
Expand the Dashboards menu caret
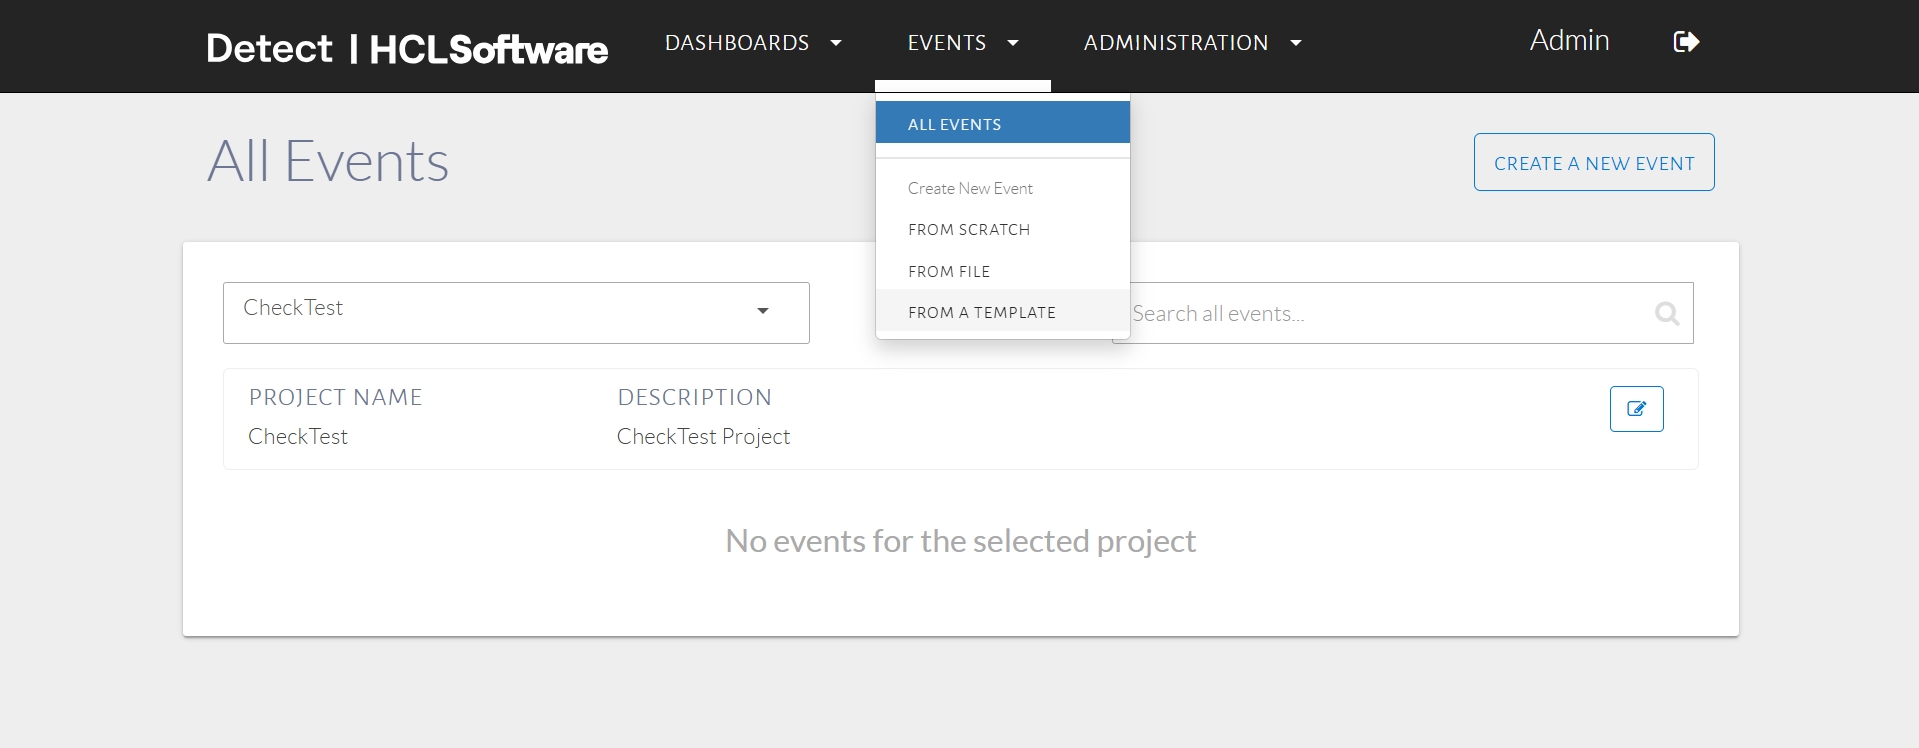tap(836, 43)
